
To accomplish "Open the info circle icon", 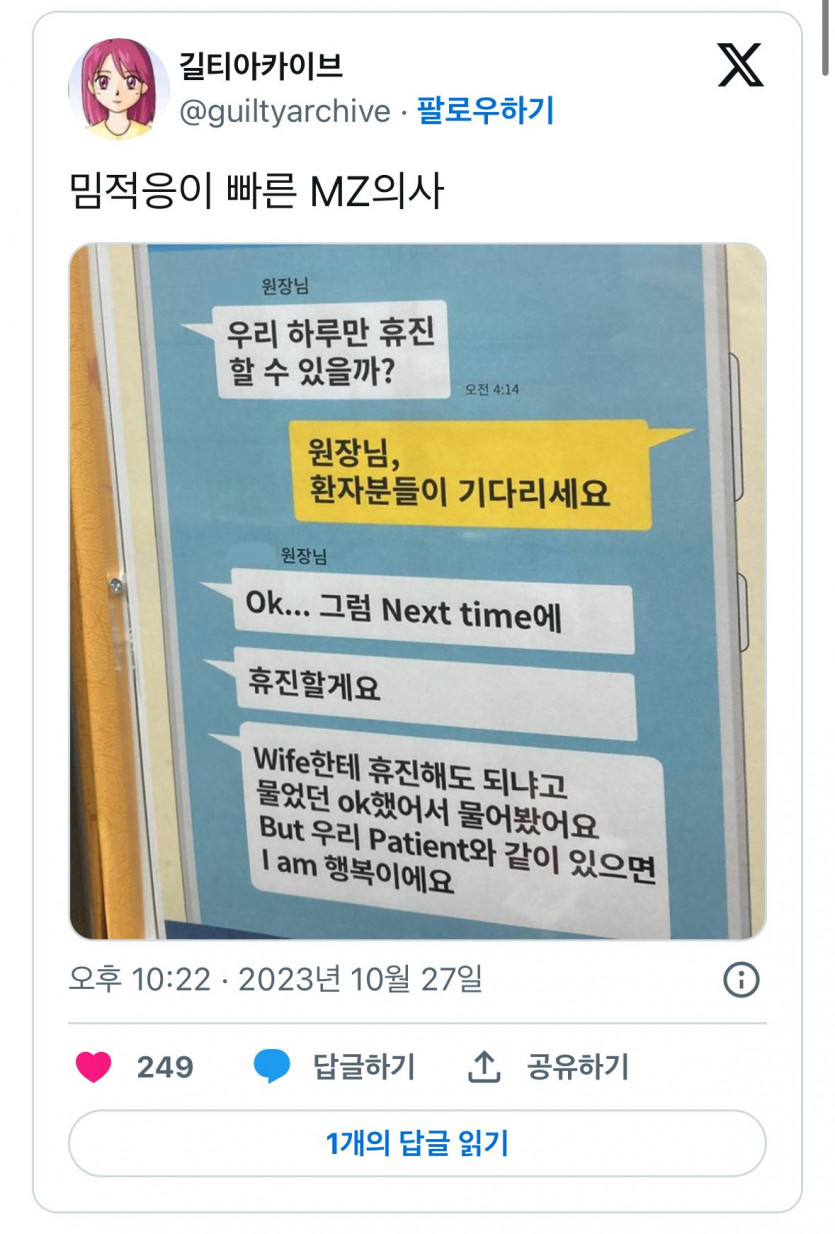I will [x=741, y=980].
